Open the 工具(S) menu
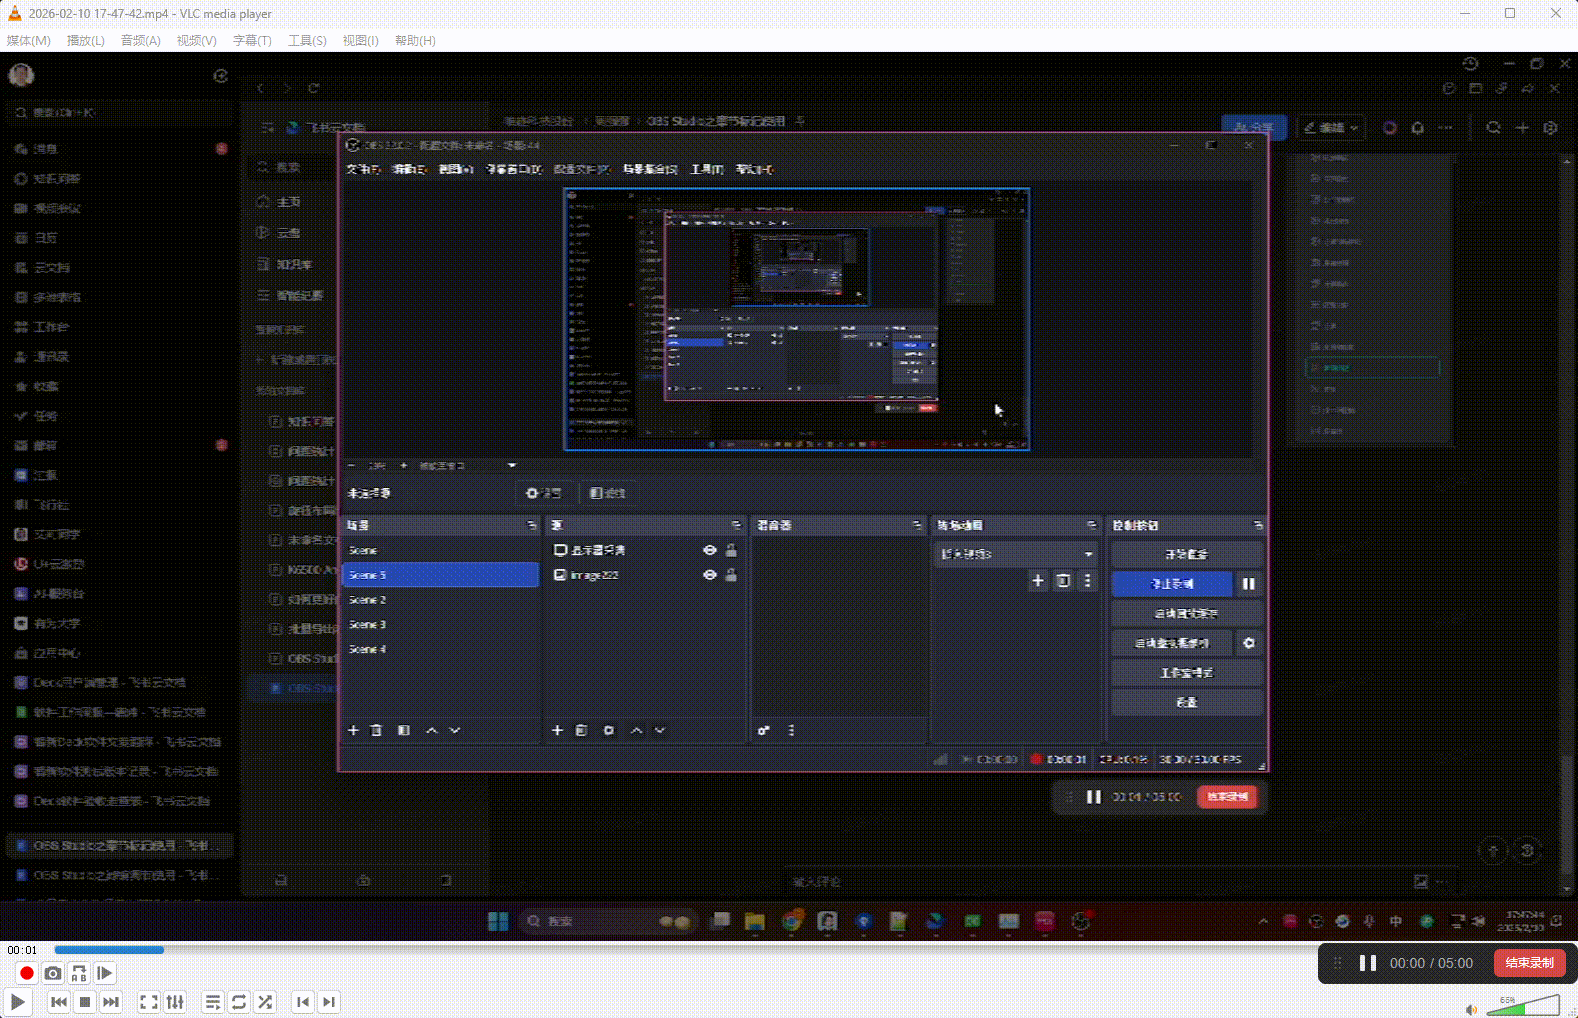 click(x=307, y=41)
